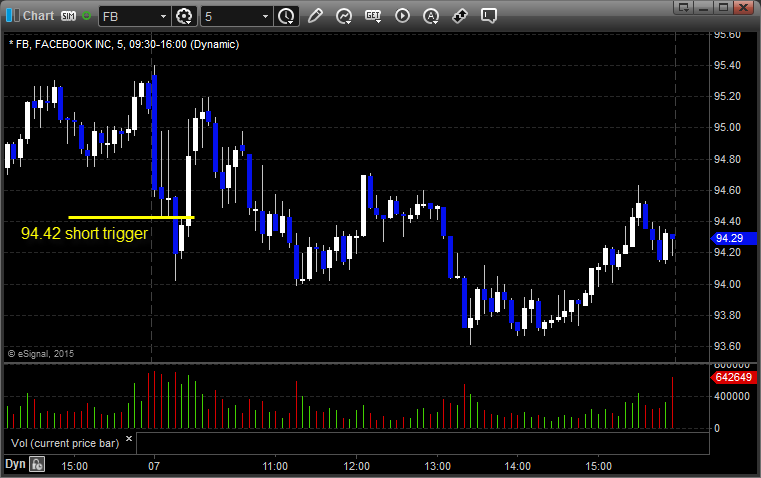Click the trade arrows icon
761x478 pixels.
coord(460,16)
